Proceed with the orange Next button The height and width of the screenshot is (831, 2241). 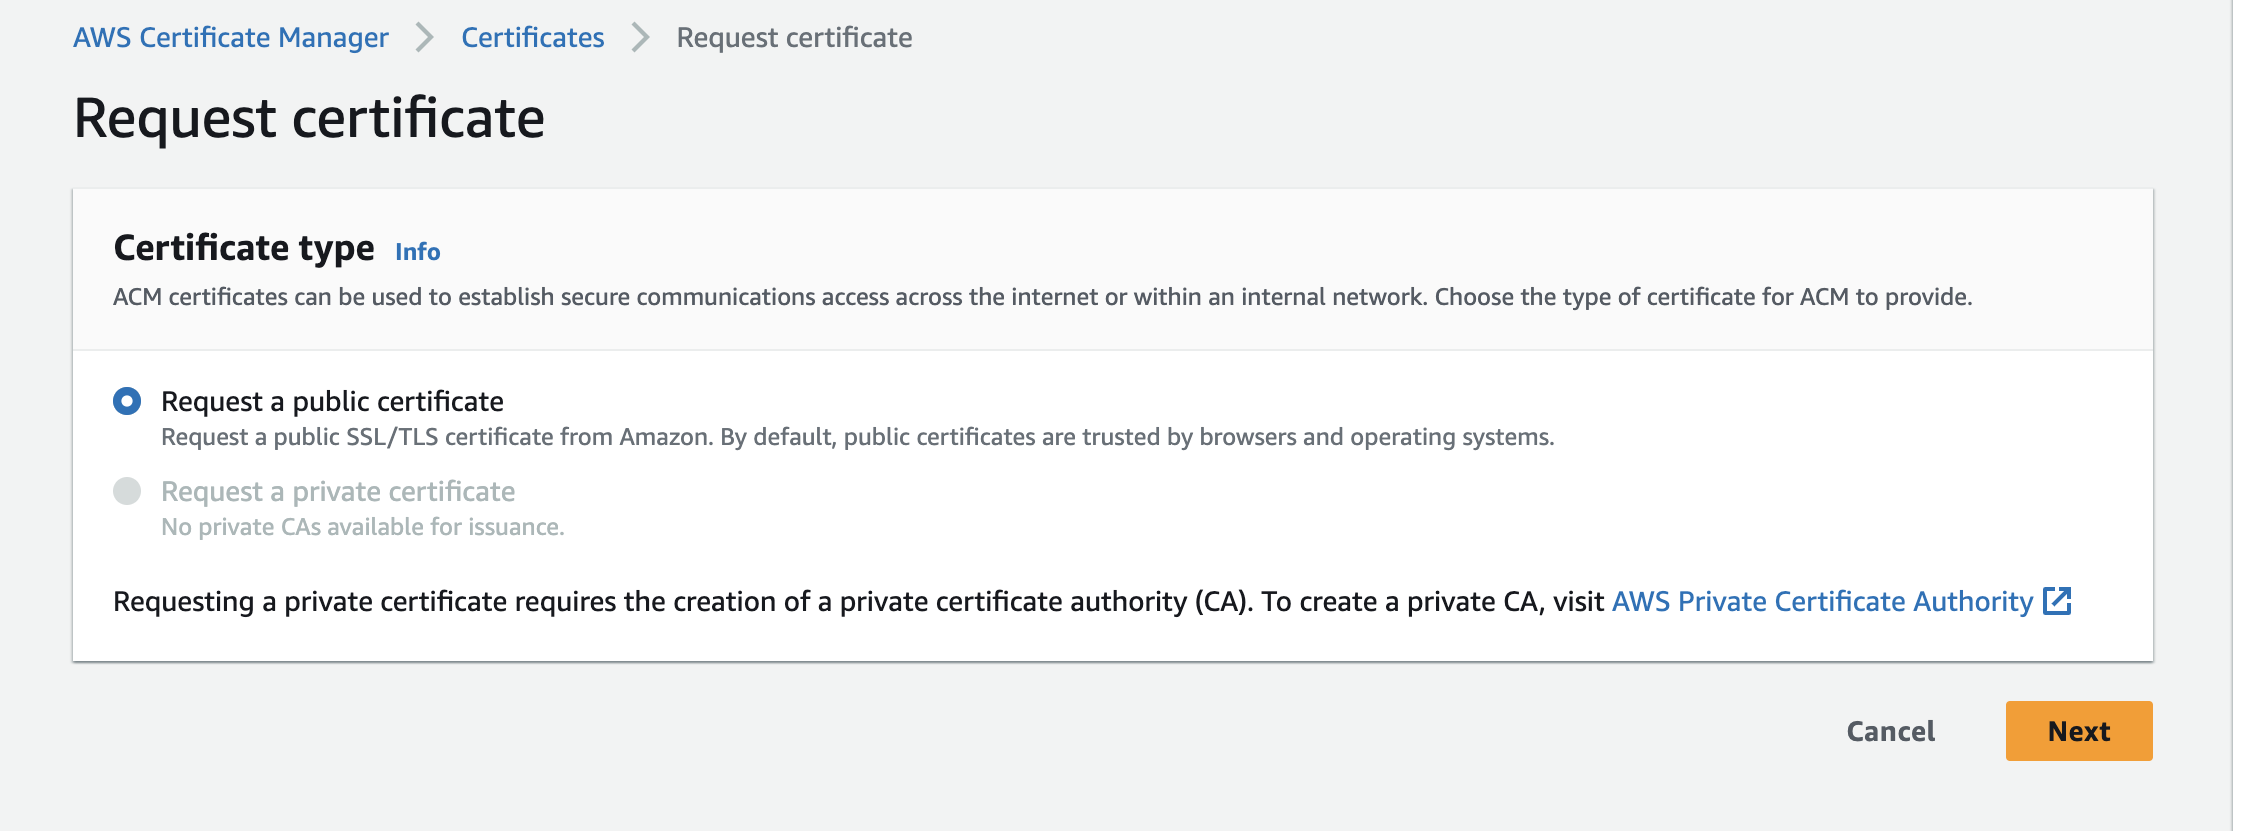click(2078, 731)
